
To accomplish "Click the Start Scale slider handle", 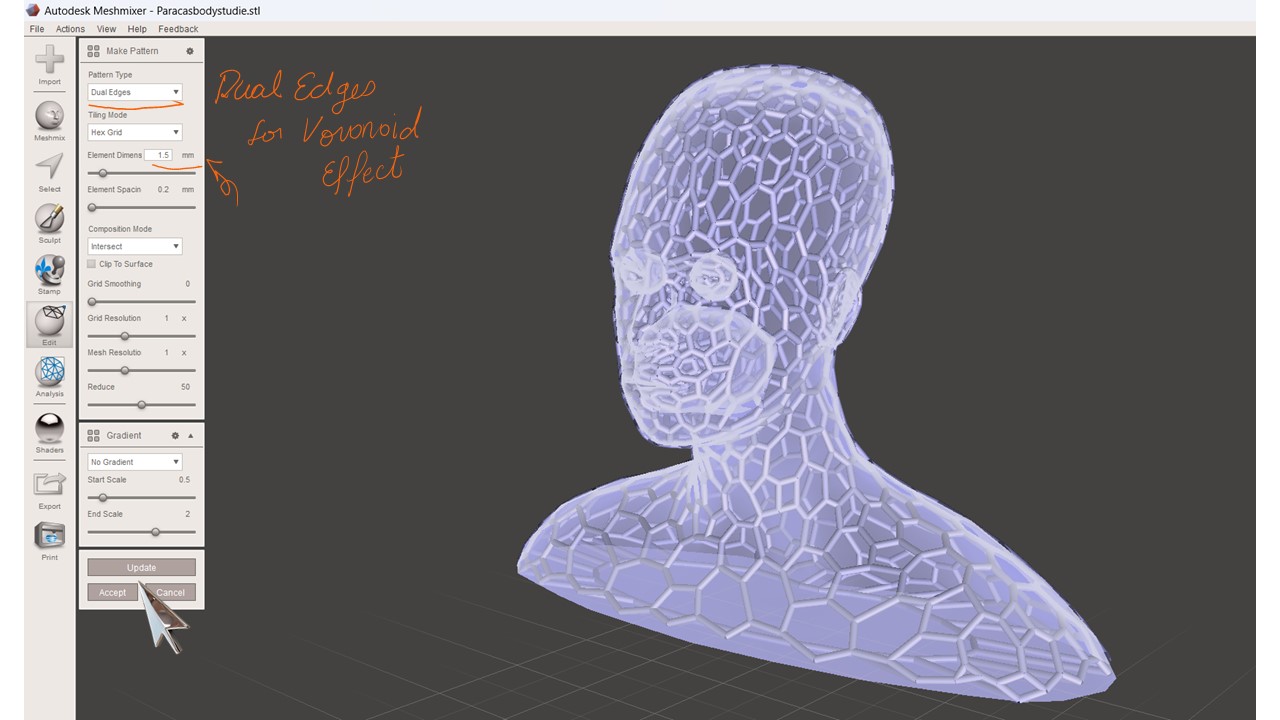I will [102, 497].
